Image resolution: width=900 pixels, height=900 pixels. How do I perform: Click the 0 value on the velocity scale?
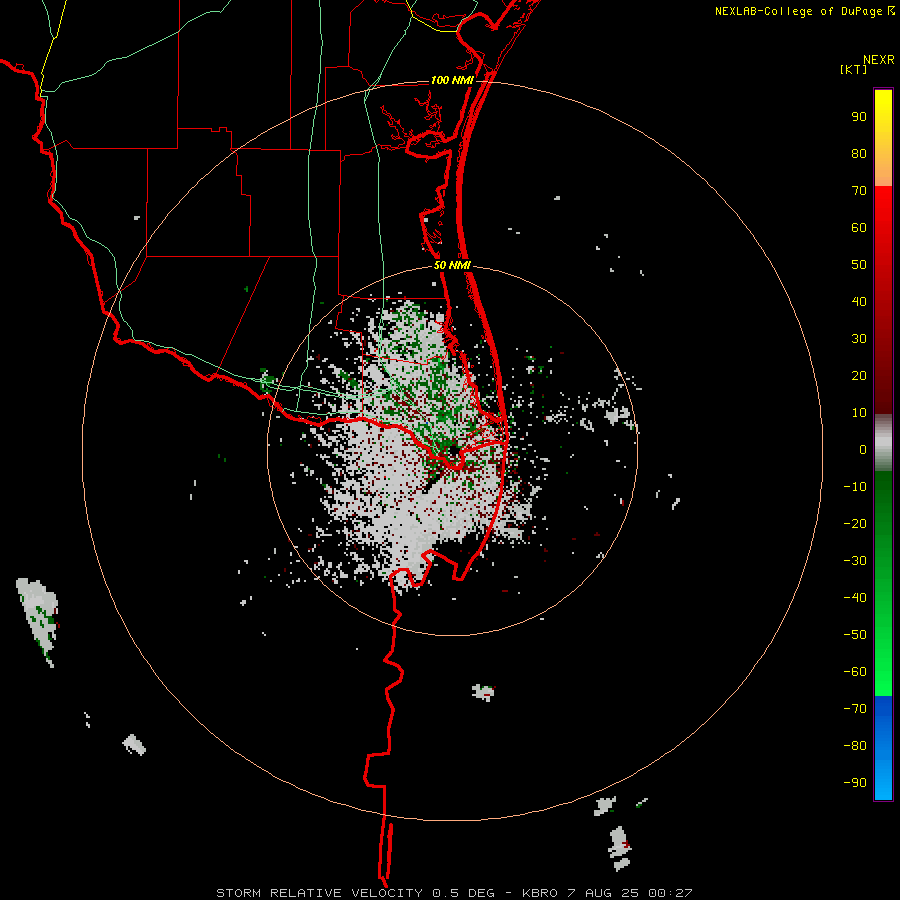[863, 449]
